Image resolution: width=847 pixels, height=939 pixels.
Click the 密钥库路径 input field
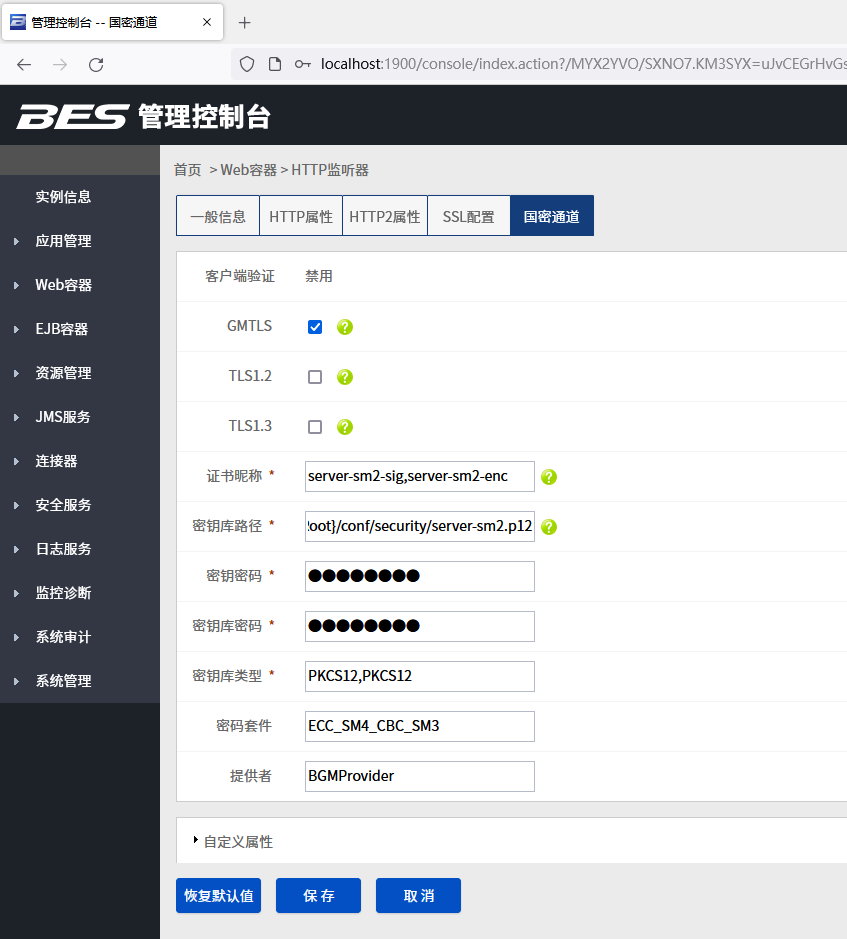[420, 526]
